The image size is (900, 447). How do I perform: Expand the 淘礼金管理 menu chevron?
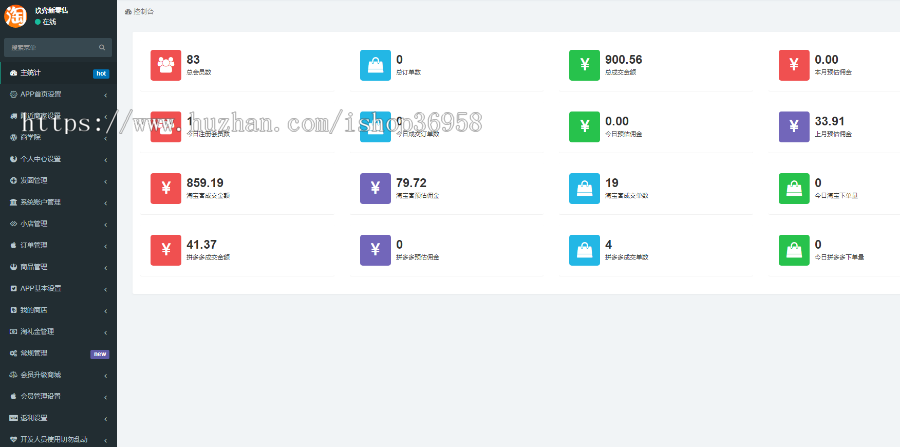point(106,332)
